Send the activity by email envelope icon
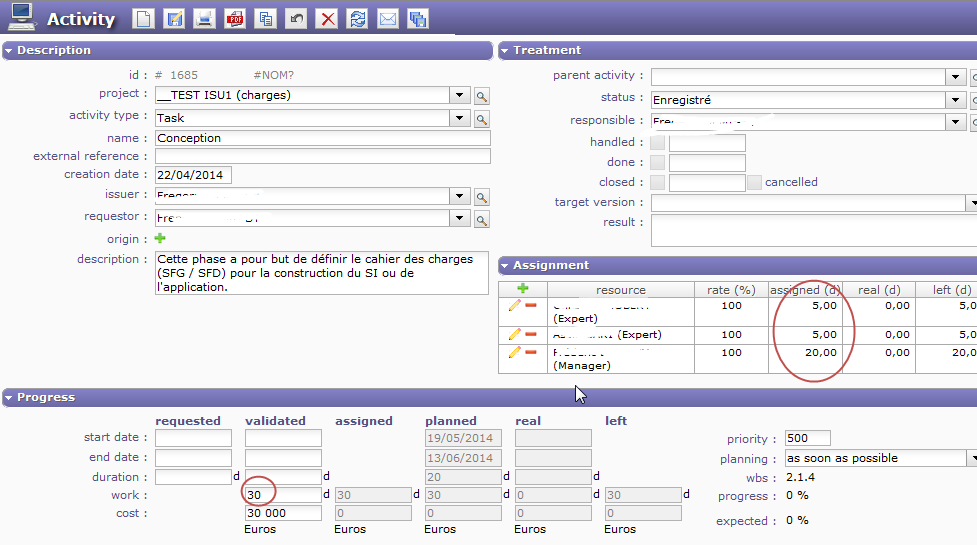The height and width of the screenshot is (545, 977). 387,19
